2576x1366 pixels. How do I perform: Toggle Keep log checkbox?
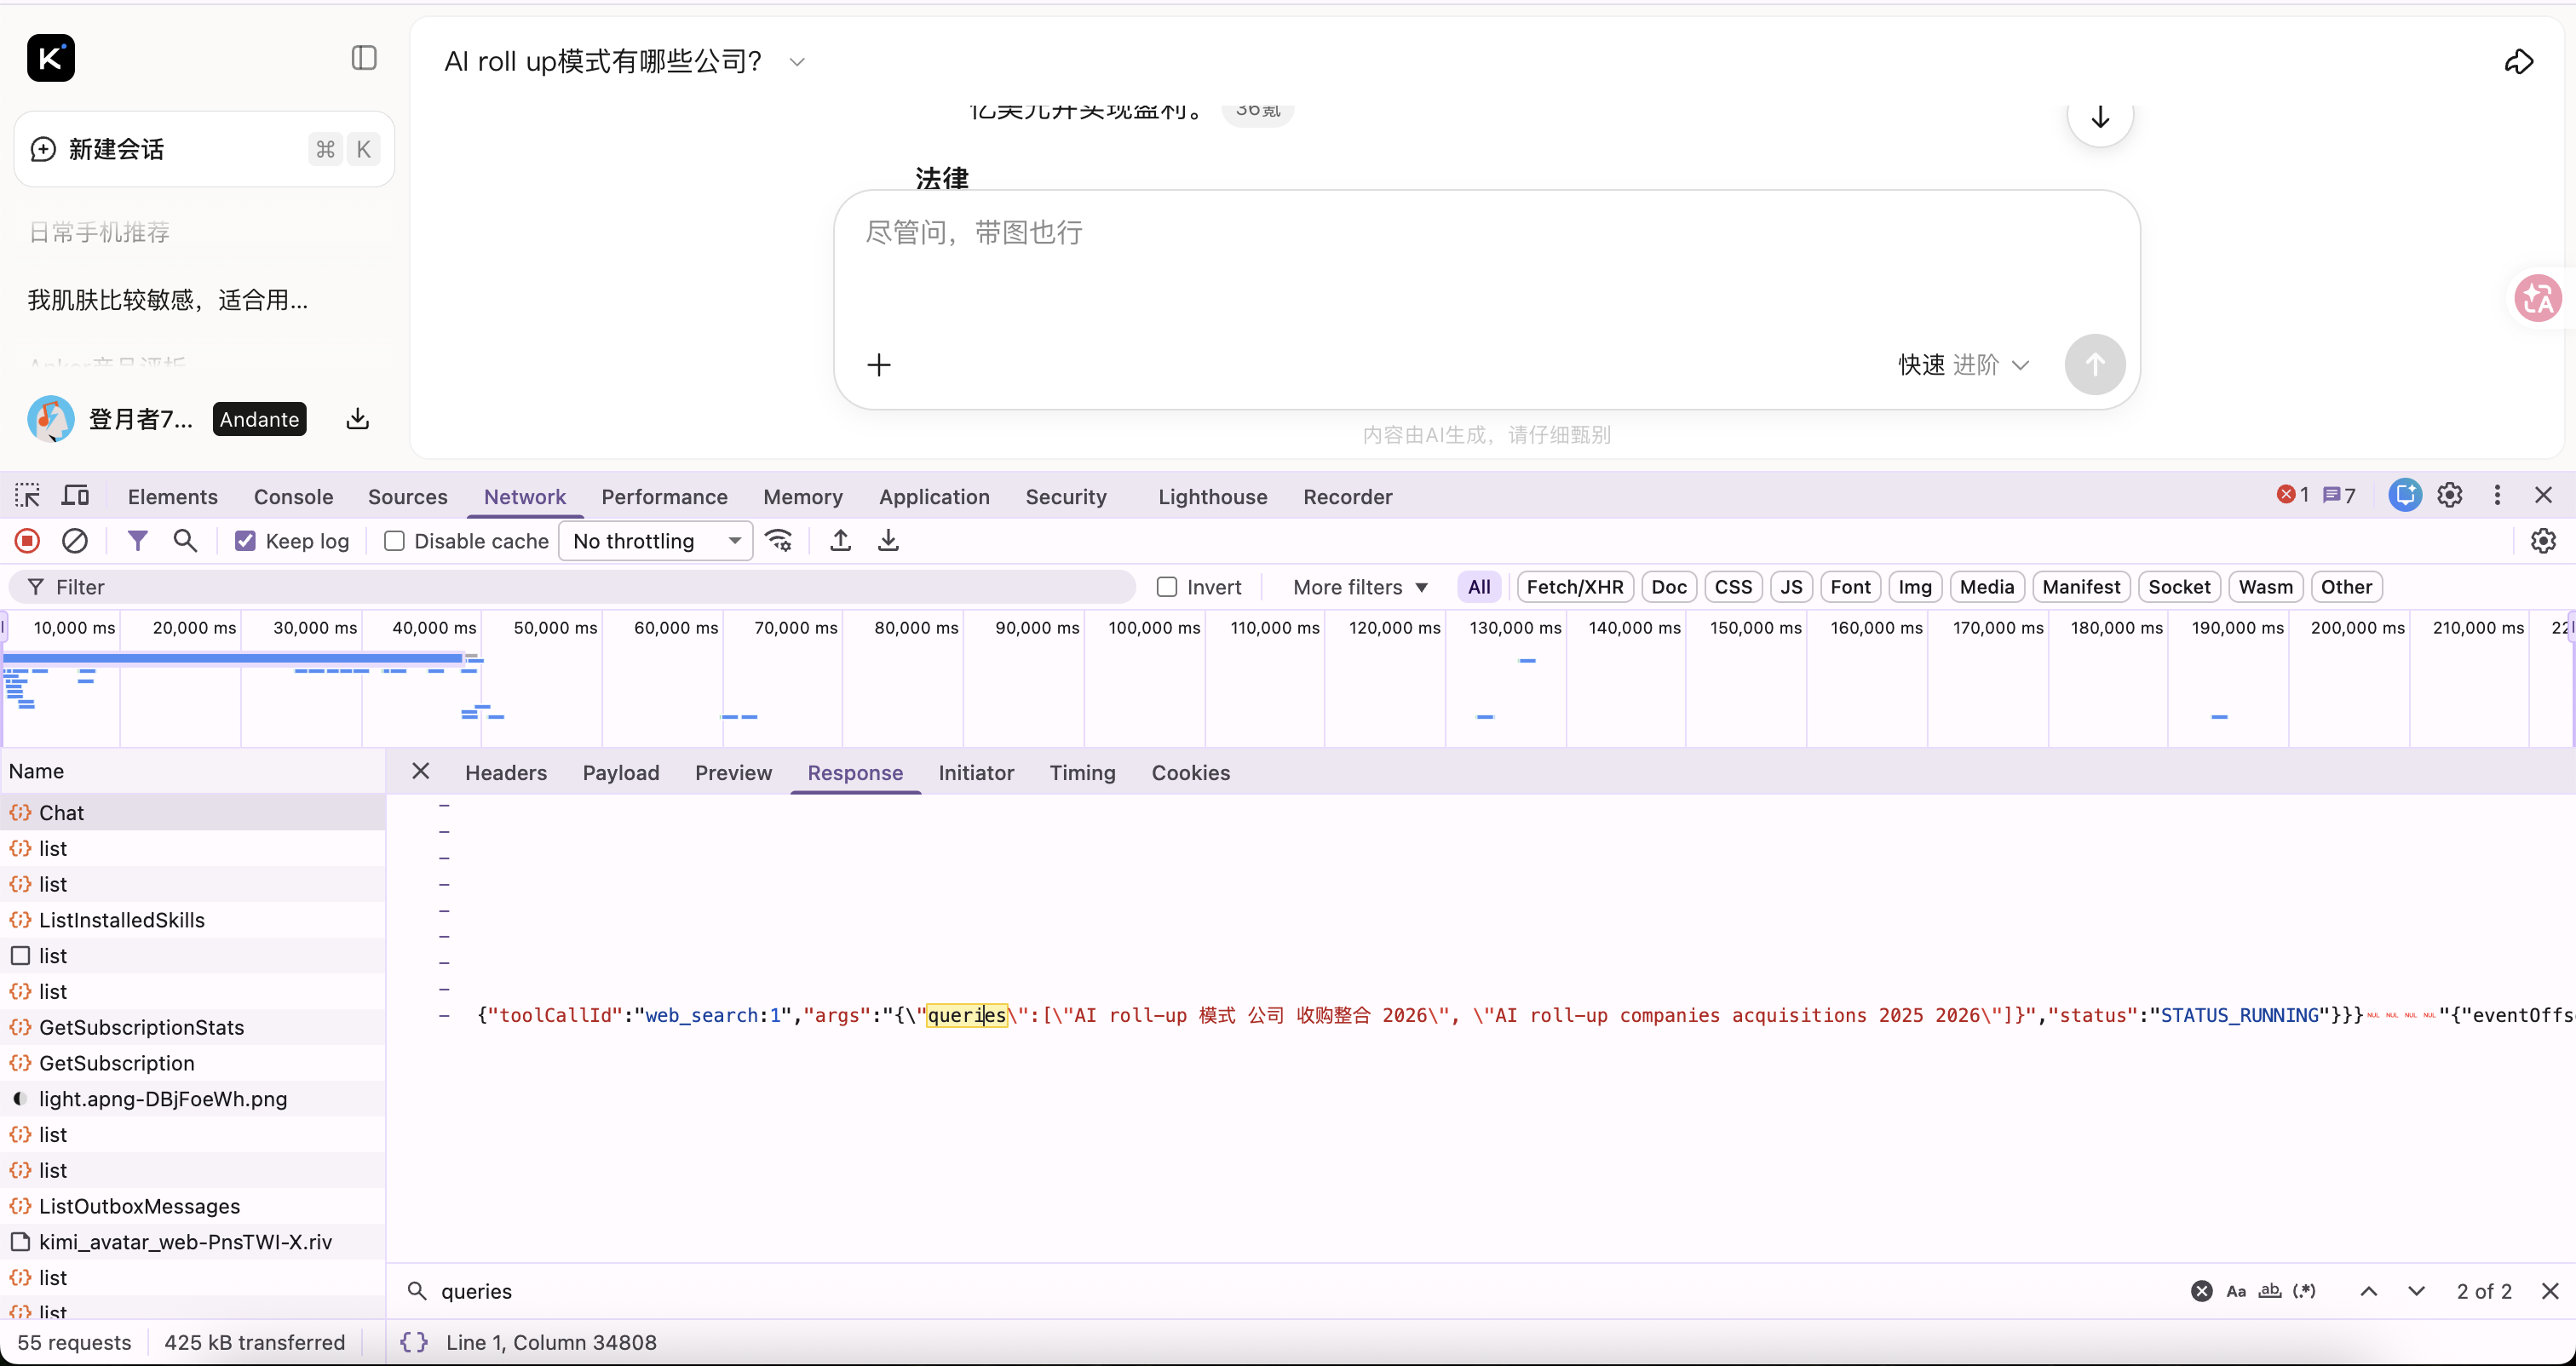point(245,541)
